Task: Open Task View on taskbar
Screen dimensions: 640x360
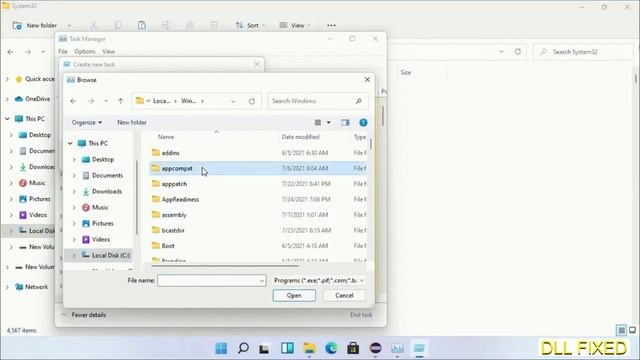Action: [264, 348]
